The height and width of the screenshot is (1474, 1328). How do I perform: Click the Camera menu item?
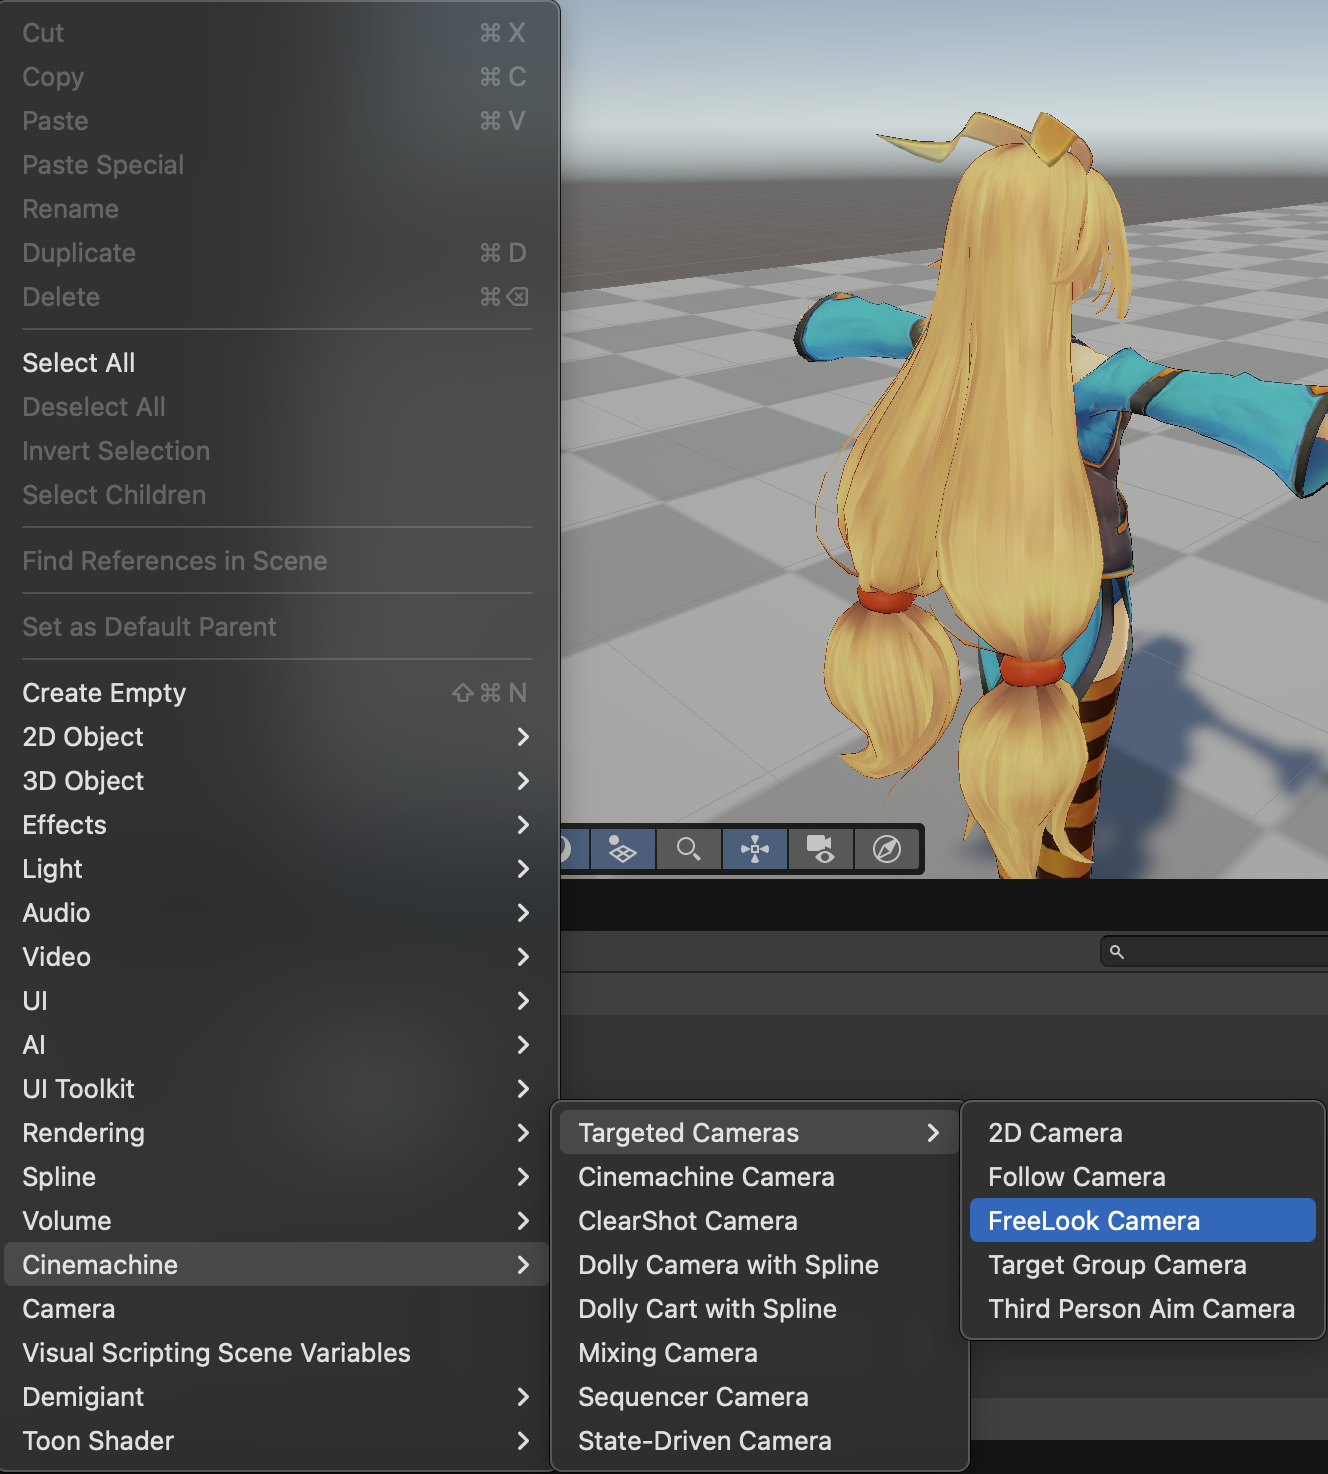[x=69, y=1309]
